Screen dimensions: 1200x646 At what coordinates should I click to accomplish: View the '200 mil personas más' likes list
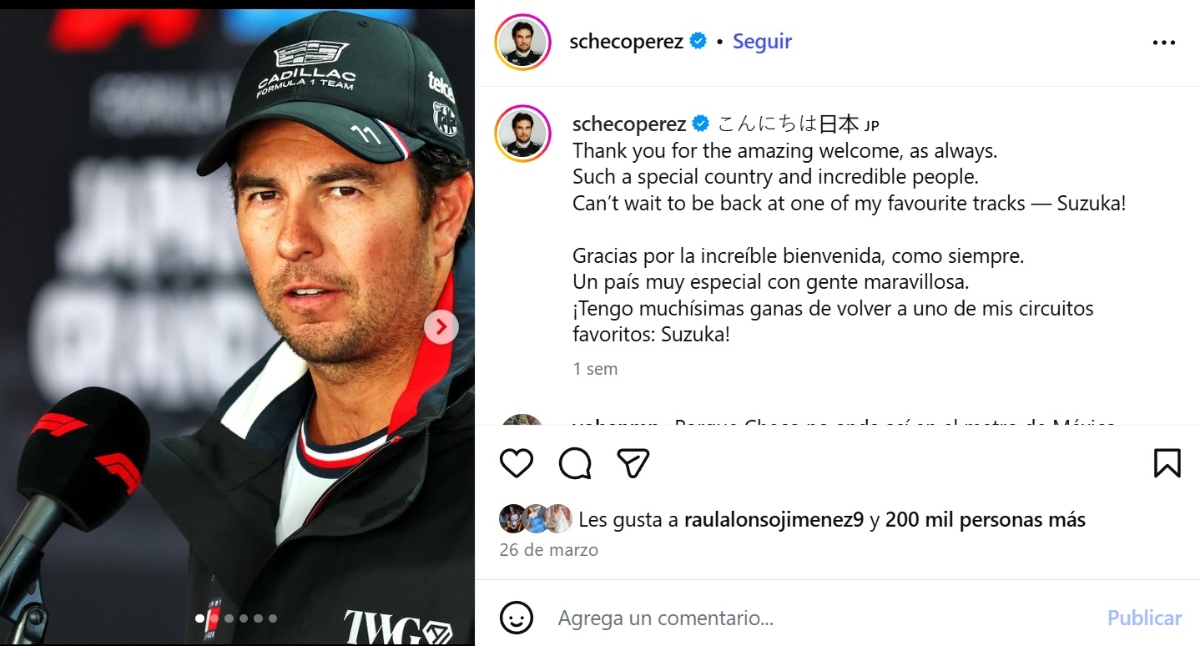(985, 520)
